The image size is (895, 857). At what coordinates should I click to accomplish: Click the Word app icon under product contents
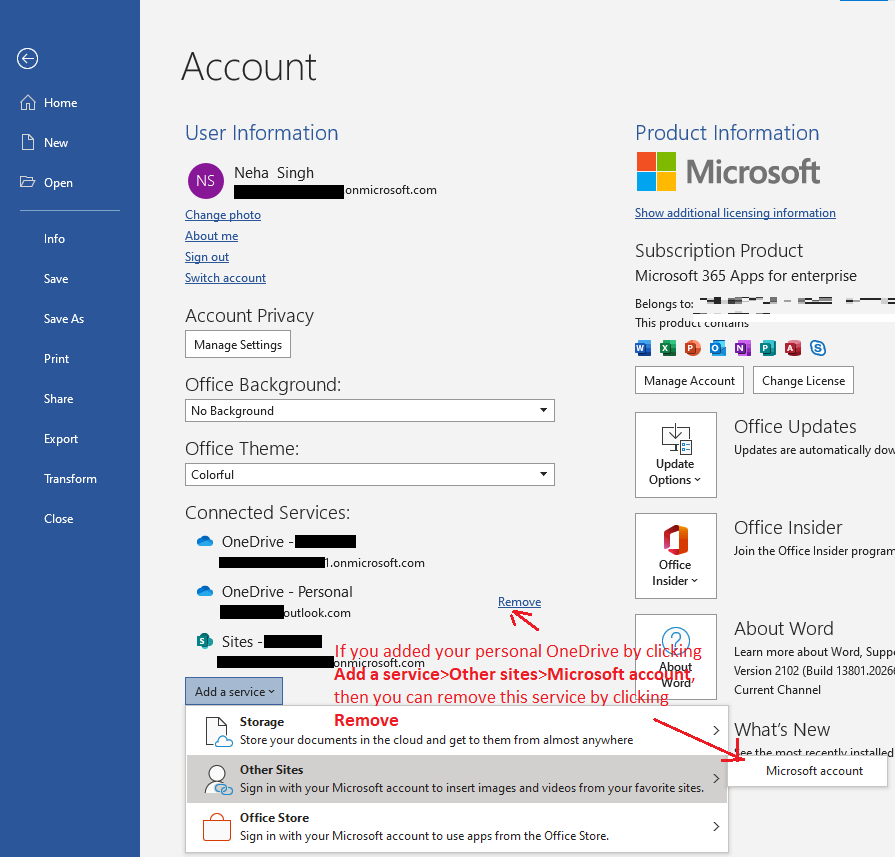[643, 348]
